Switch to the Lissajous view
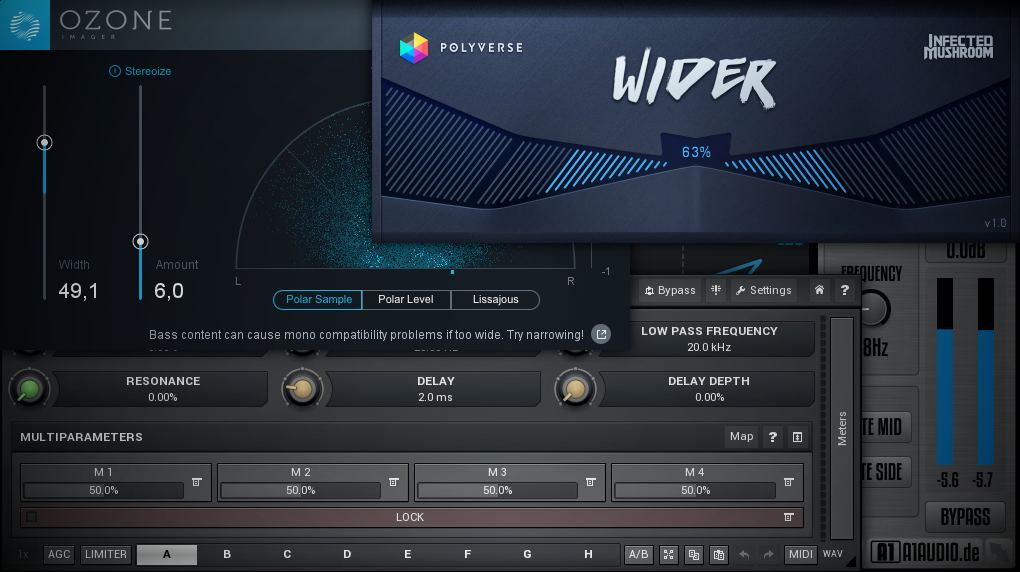 tap(495, 299)
